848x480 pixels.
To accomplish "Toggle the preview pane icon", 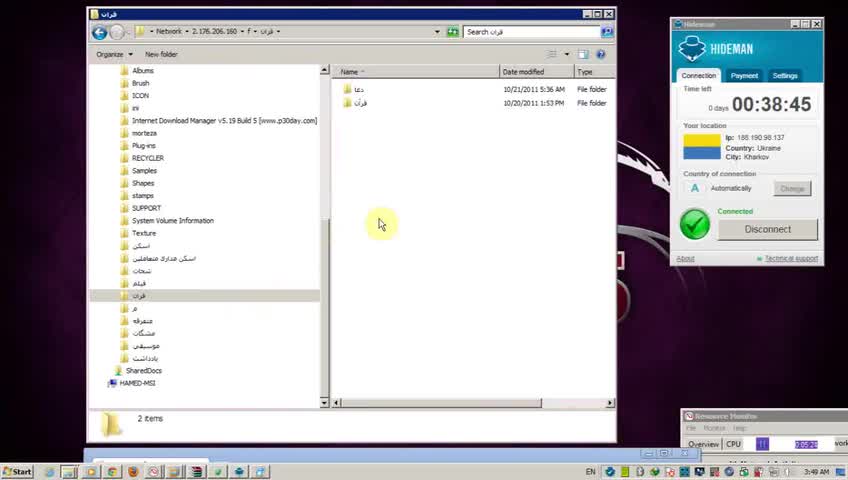I will coord(583,54).
